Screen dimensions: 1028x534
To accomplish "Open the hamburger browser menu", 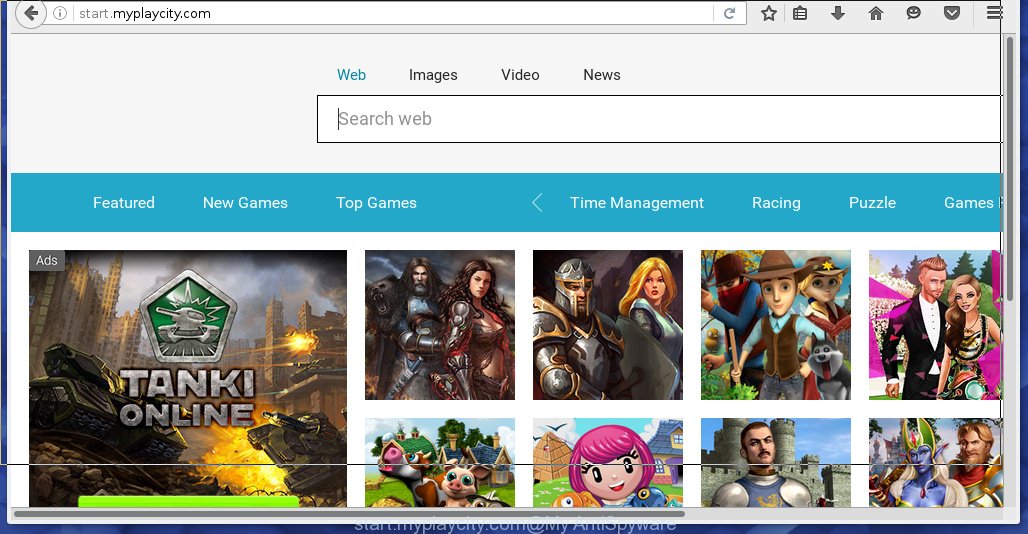I will tap(995, 12).
